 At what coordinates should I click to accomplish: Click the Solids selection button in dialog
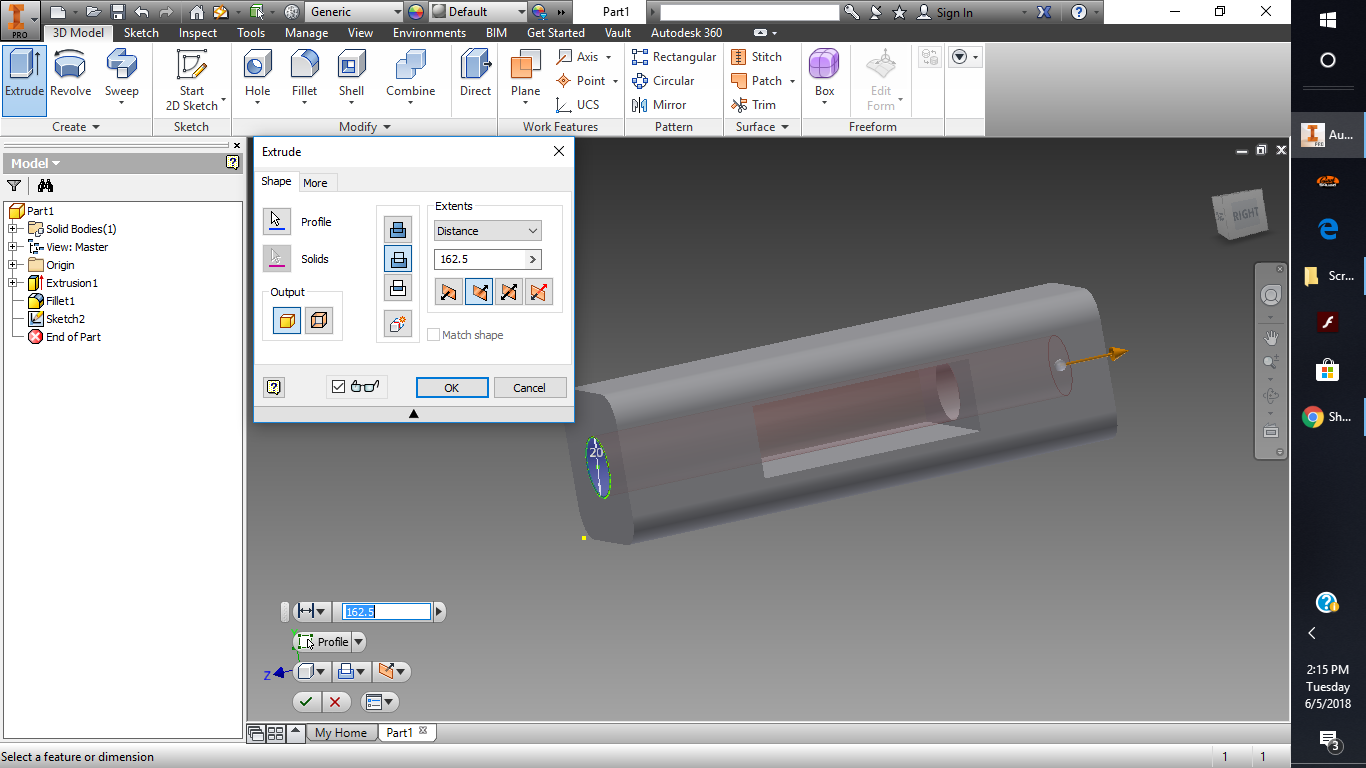(x=277, y=258)
